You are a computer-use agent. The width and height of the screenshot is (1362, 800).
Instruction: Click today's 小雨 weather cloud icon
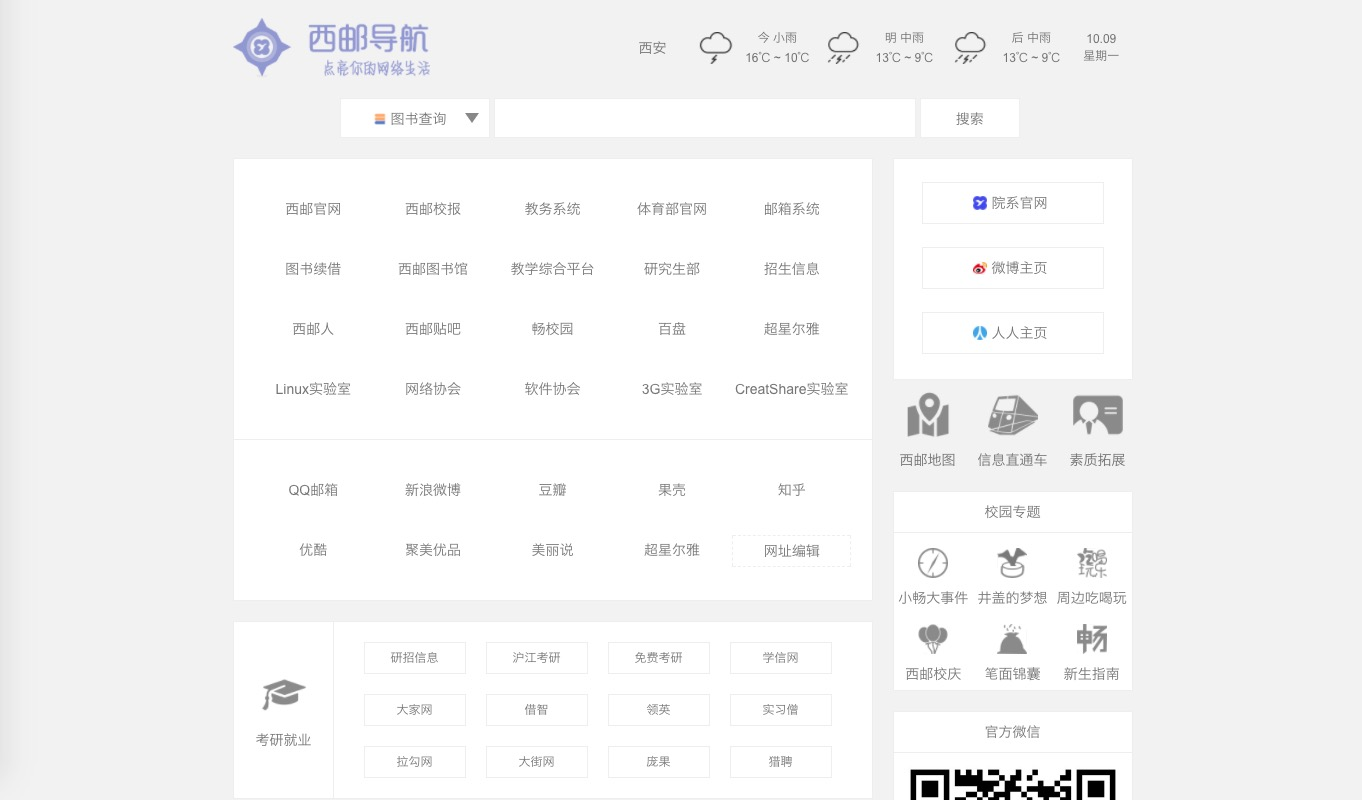click(x=715, y=47)
